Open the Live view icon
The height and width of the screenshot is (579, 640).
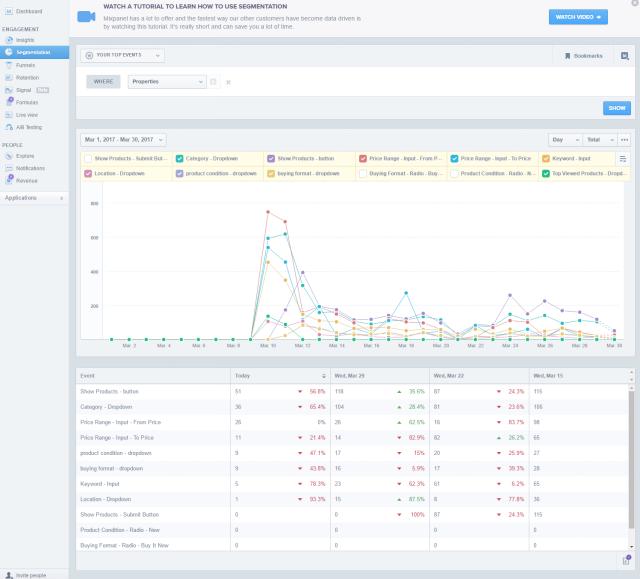click(x=10, y=115)
